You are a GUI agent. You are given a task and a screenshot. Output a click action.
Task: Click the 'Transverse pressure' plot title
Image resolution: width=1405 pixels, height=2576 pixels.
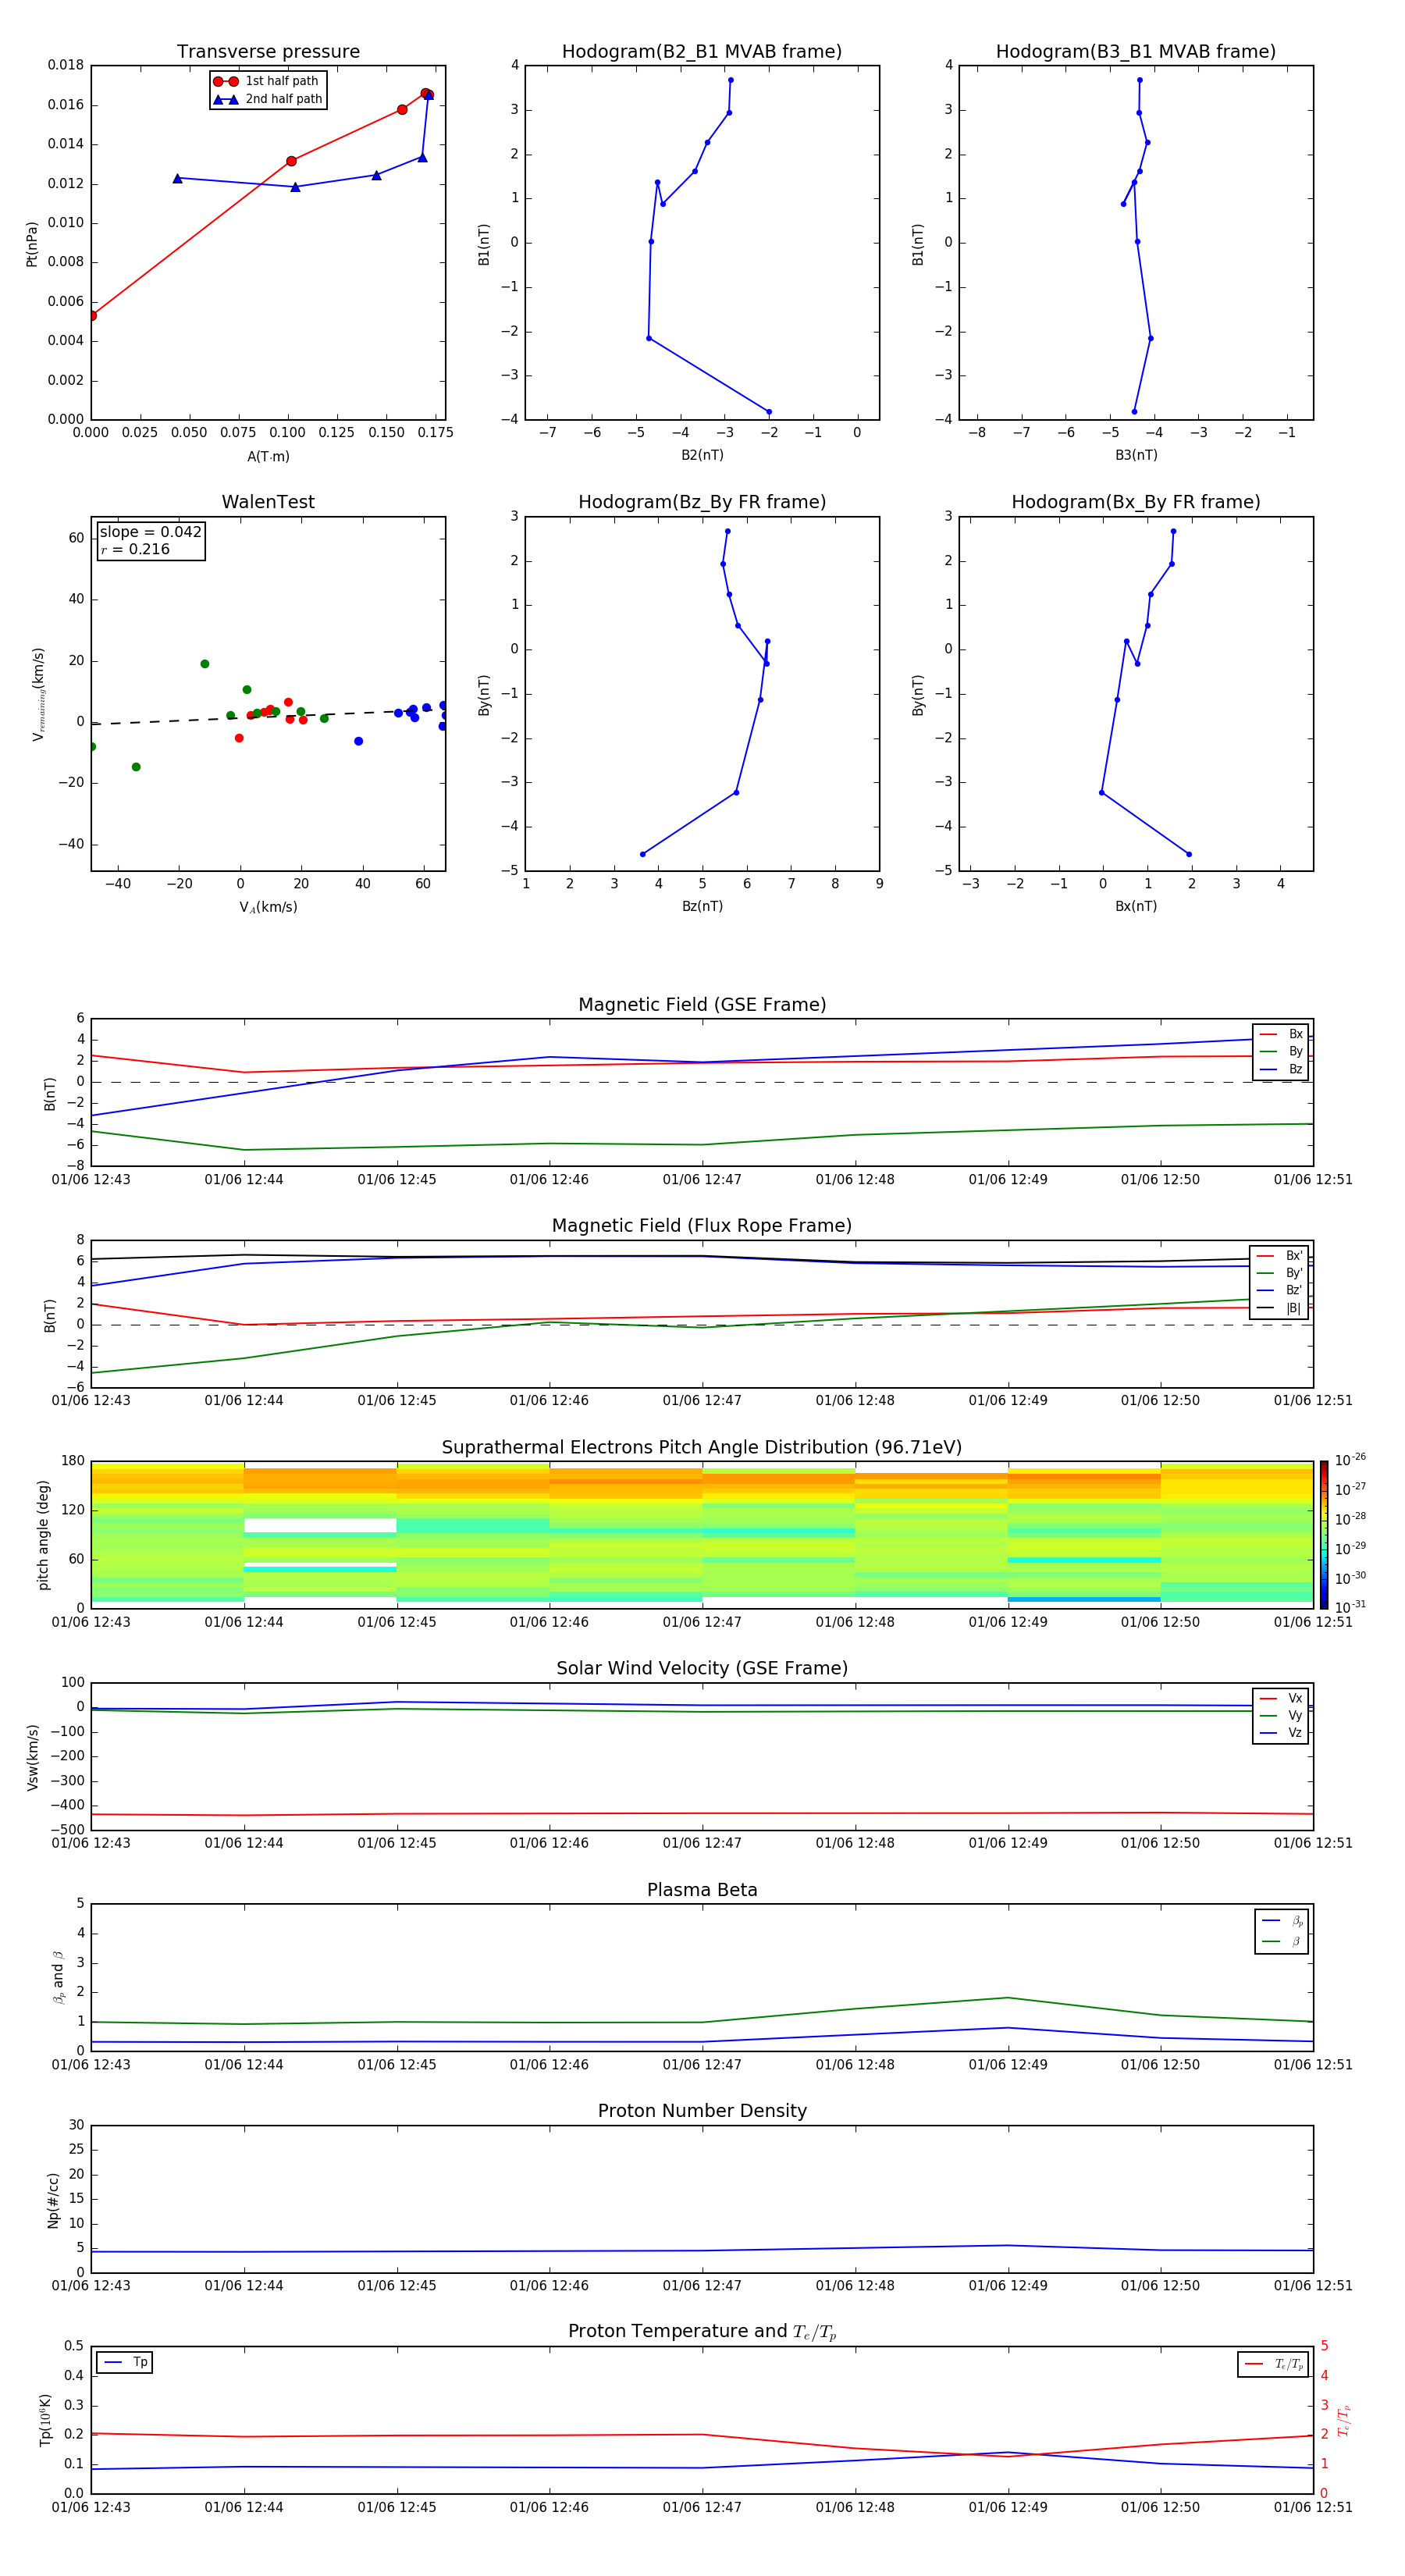pos(268,51)
